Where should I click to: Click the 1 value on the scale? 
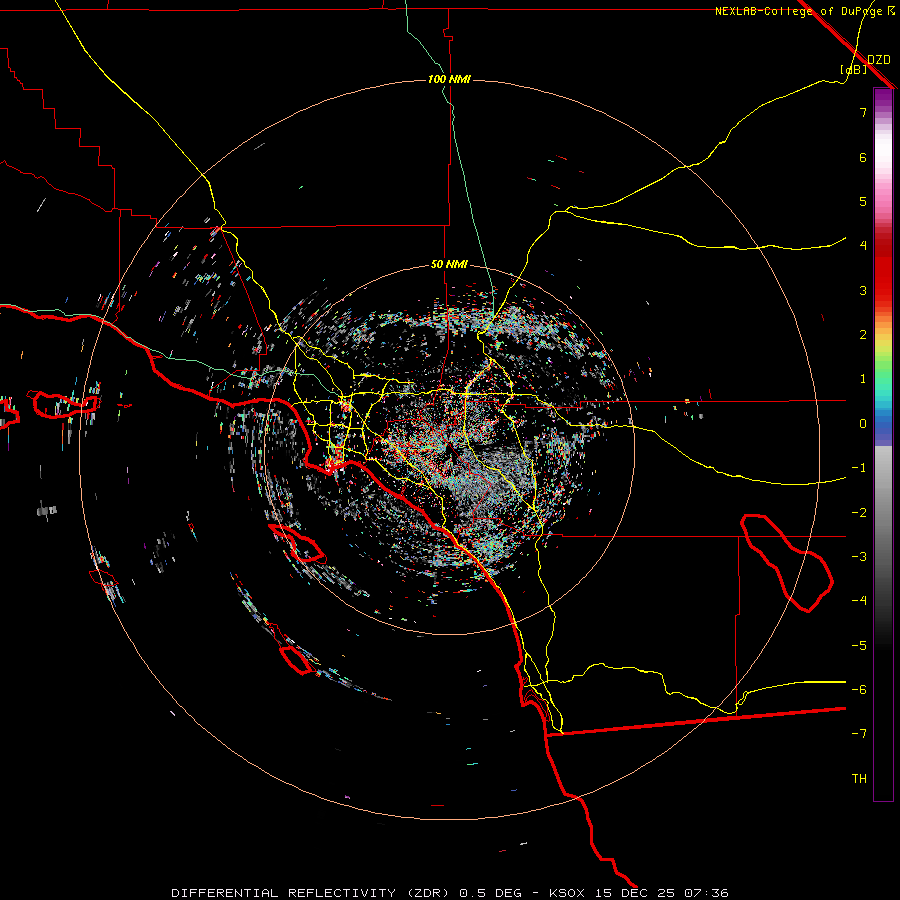[x=863, y=379]
